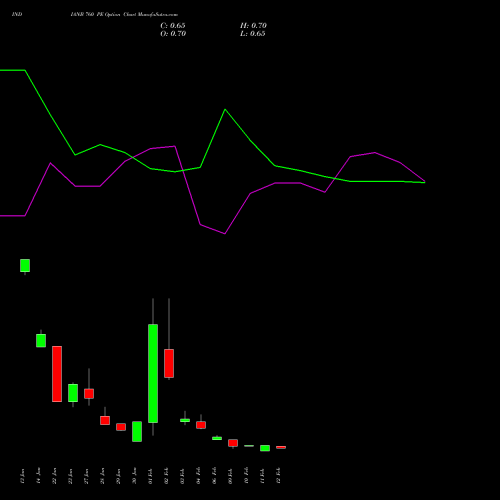
Task: Click the '01 Feb' date axis label
Action: tap(151, 476)
